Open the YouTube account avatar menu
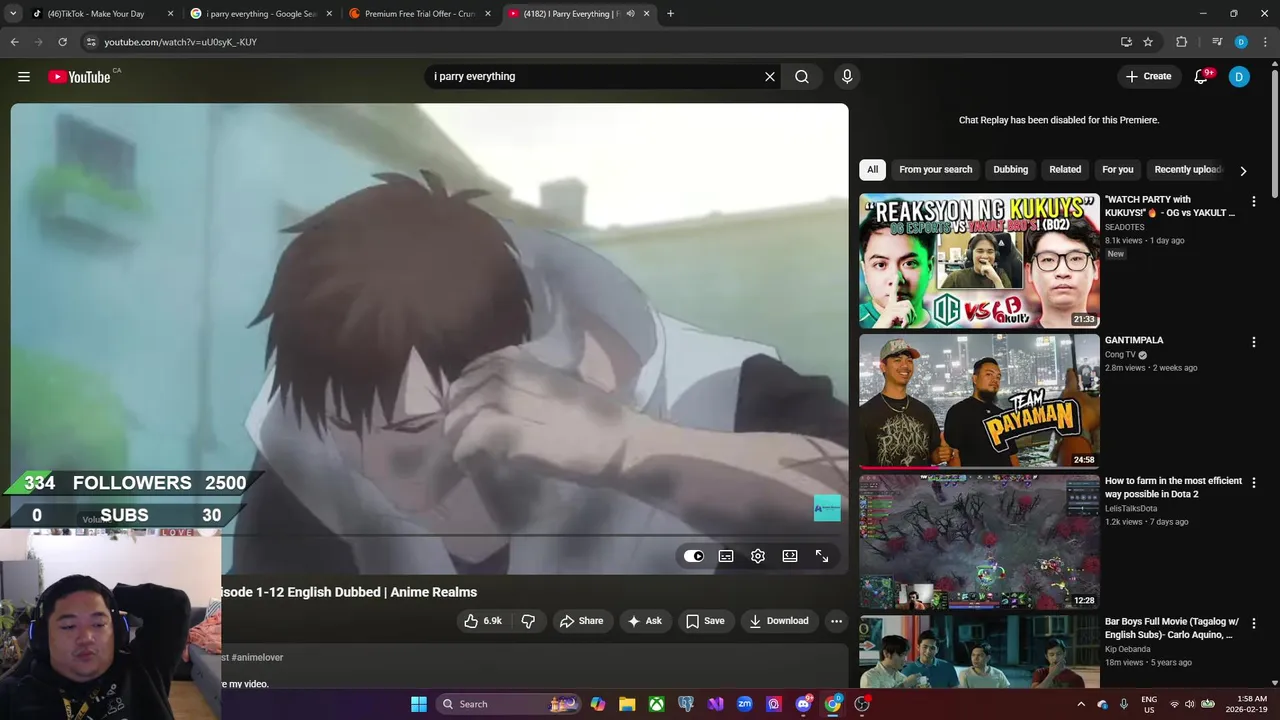Screen dimensions: 1280x720 coord(1239,77)
